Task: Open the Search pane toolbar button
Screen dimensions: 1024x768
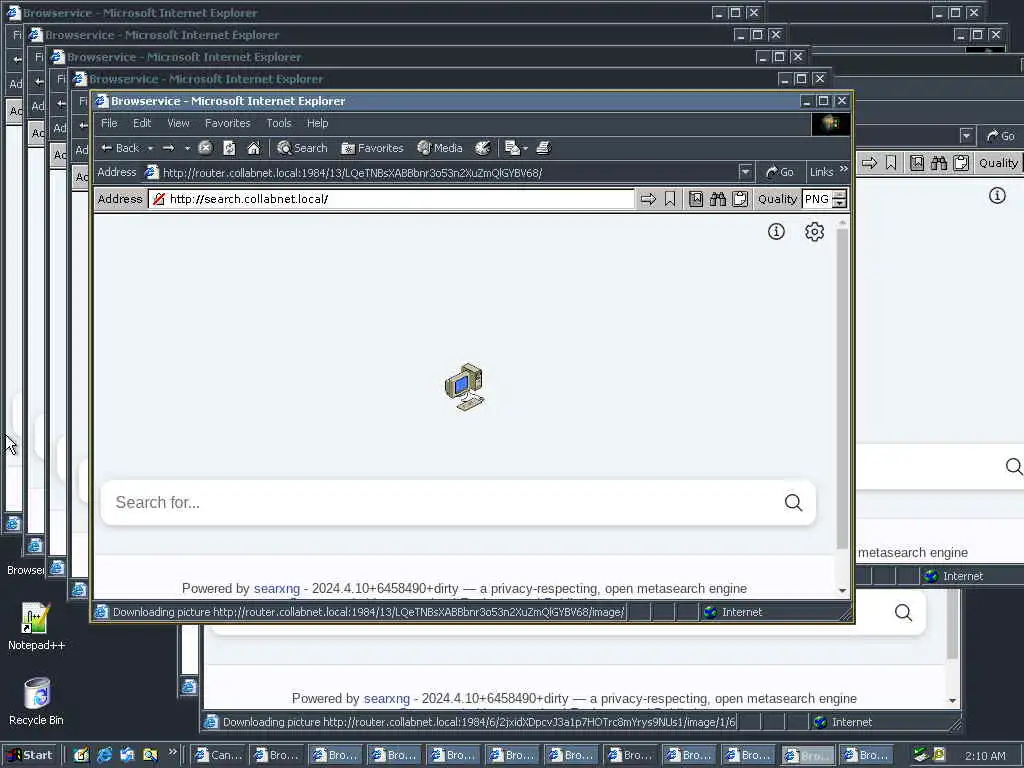Action: 302,148
